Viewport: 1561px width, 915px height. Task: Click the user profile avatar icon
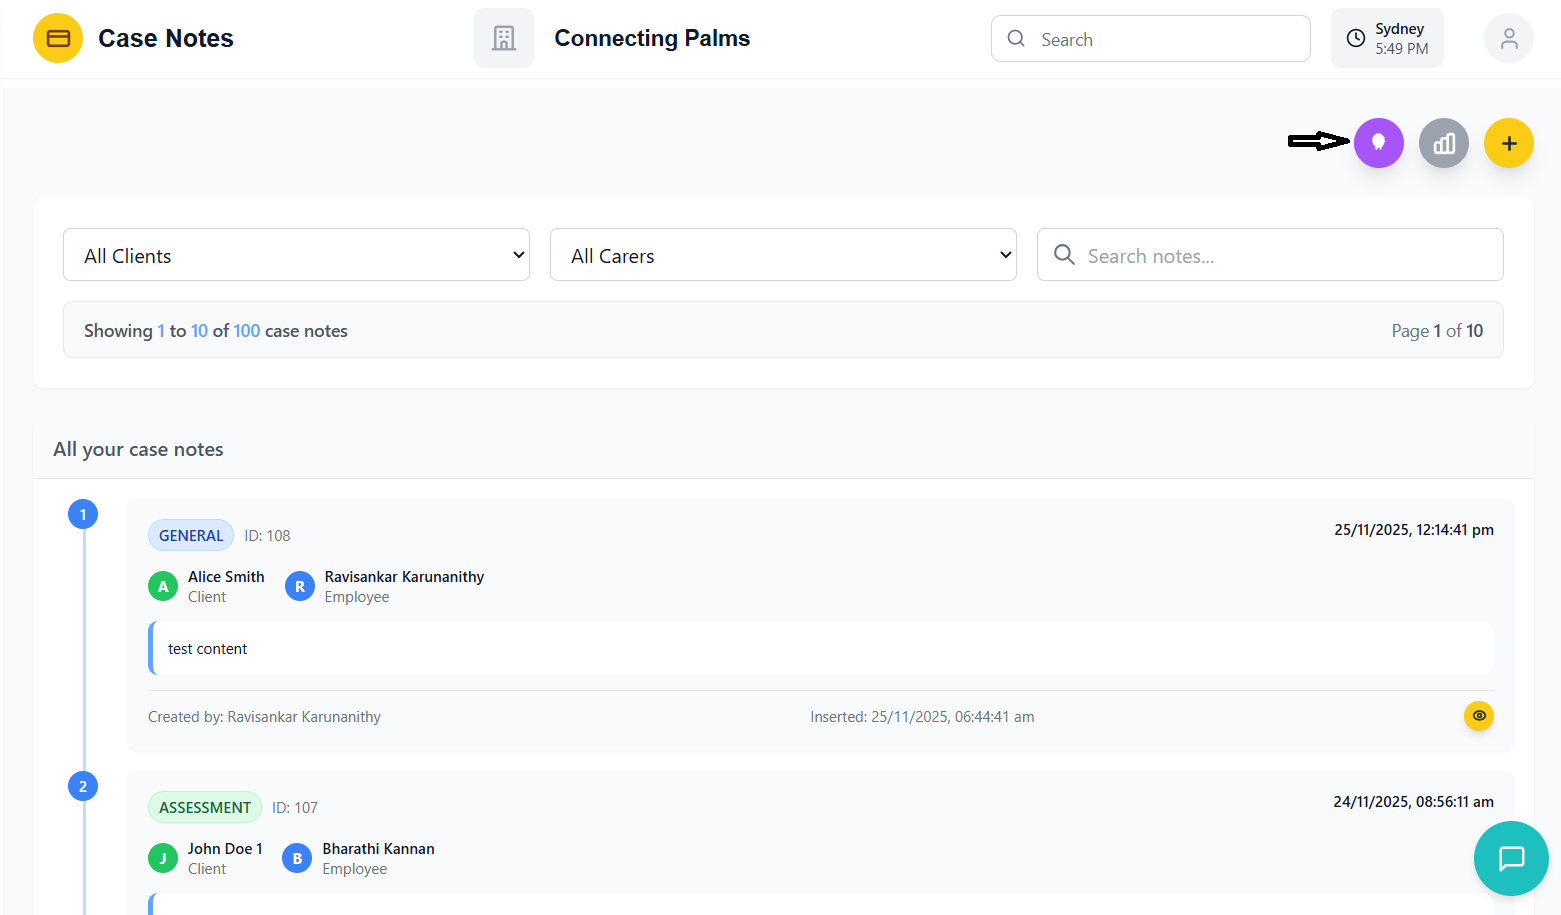pyautogui.click(x=1508, y=39)
